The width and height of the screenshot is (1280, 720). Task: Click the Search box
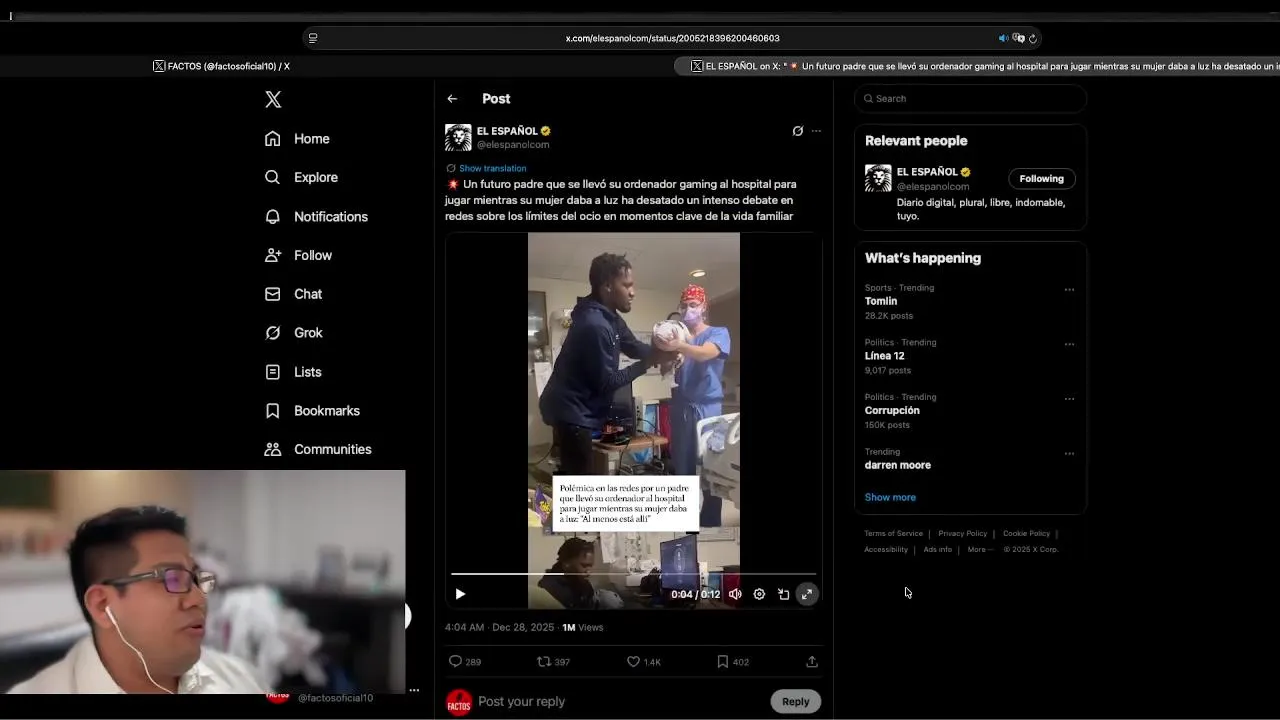coord(970,98)
